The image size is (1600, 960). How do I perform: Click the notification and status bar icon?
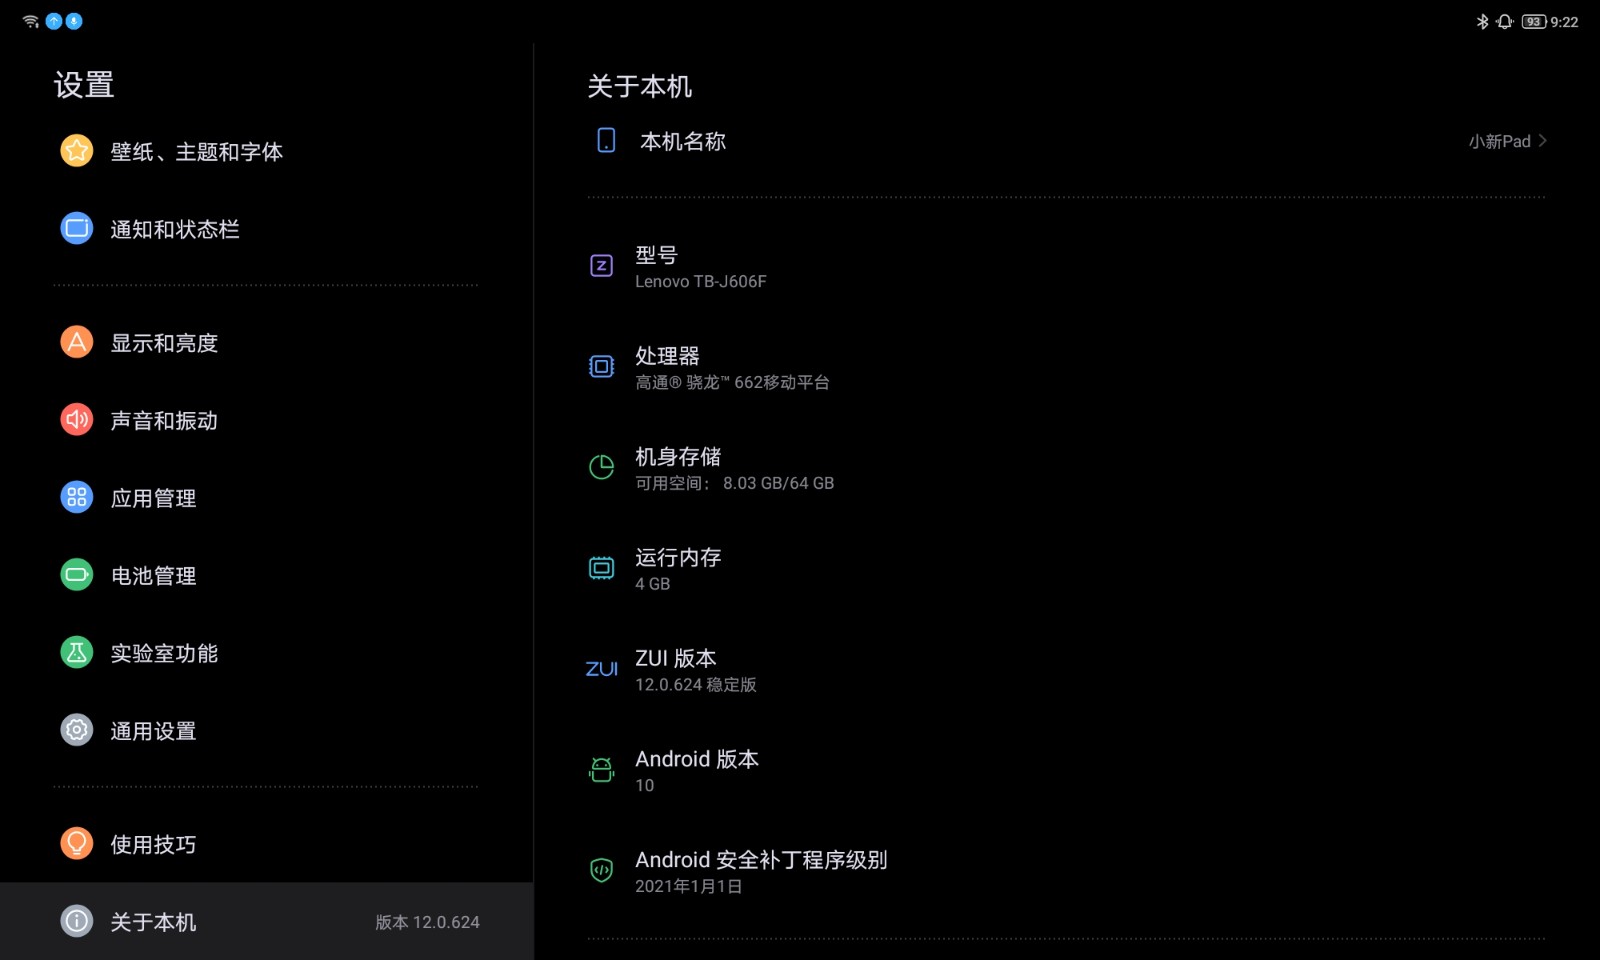[77, 228]
